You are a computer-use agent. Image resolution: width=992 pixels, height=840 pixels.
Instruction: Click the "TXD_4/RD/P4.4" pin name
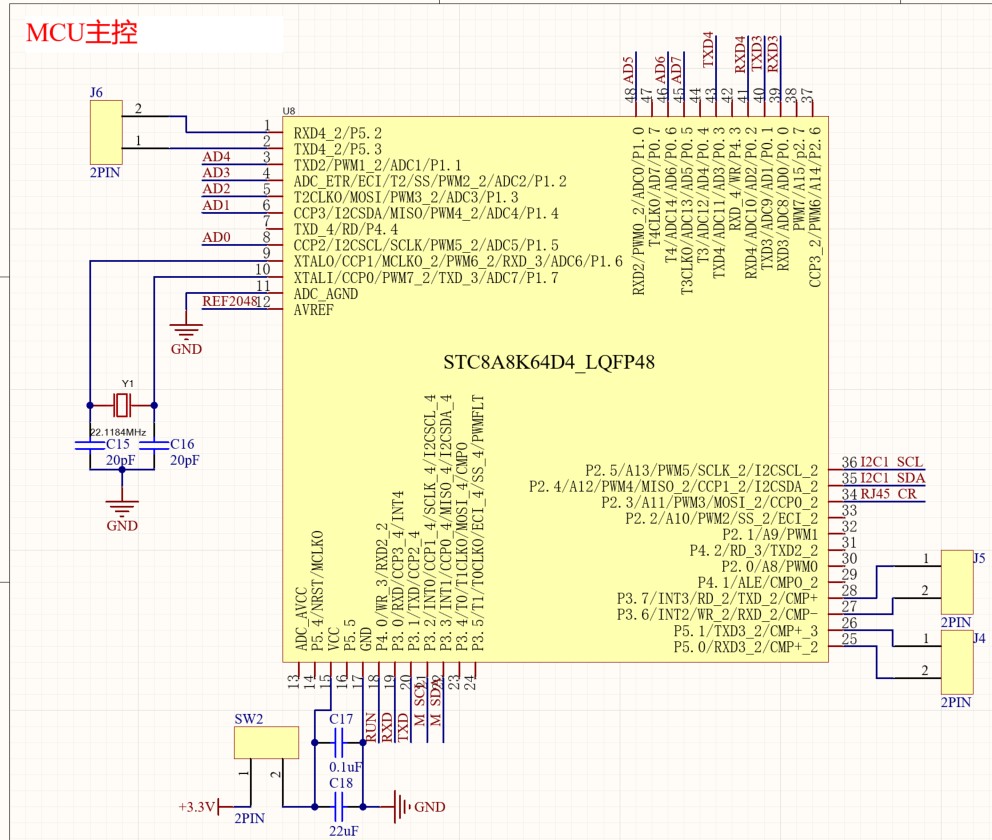point(345,230)
